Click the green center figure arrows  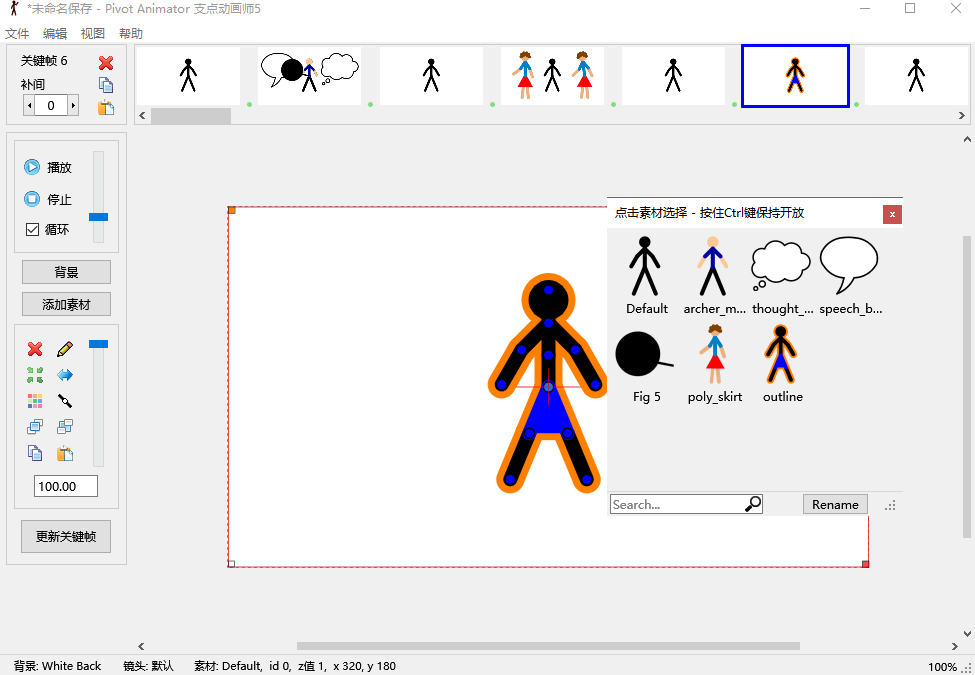tap(35, 375)
